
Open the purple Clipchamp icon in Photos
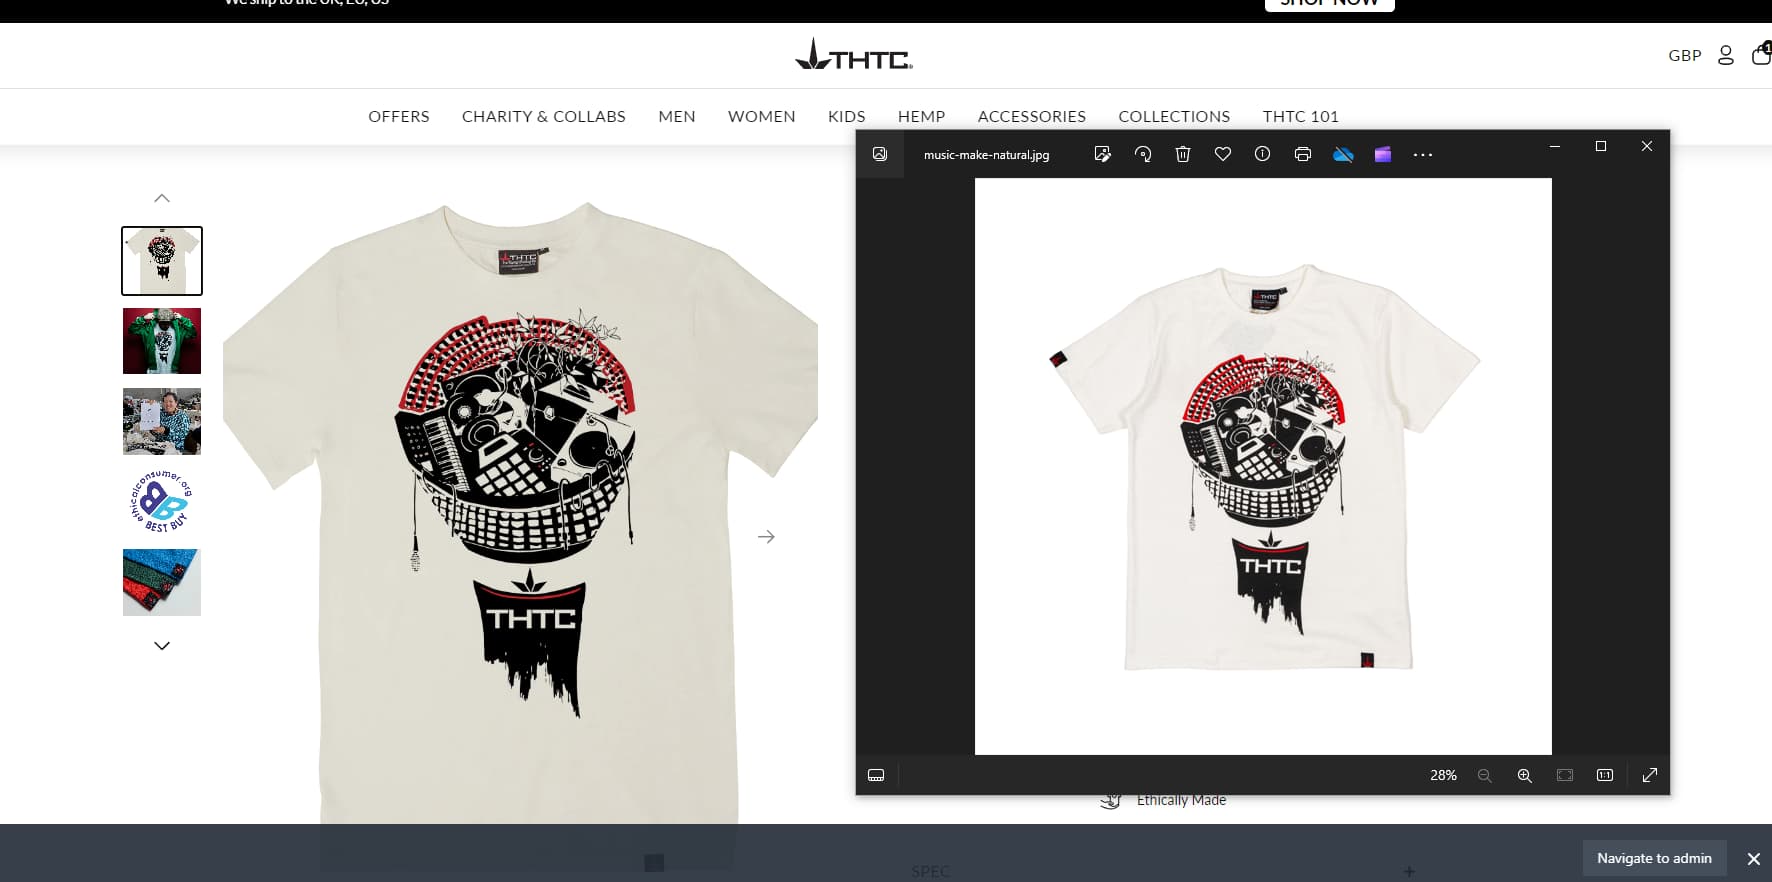[1383, 154]
